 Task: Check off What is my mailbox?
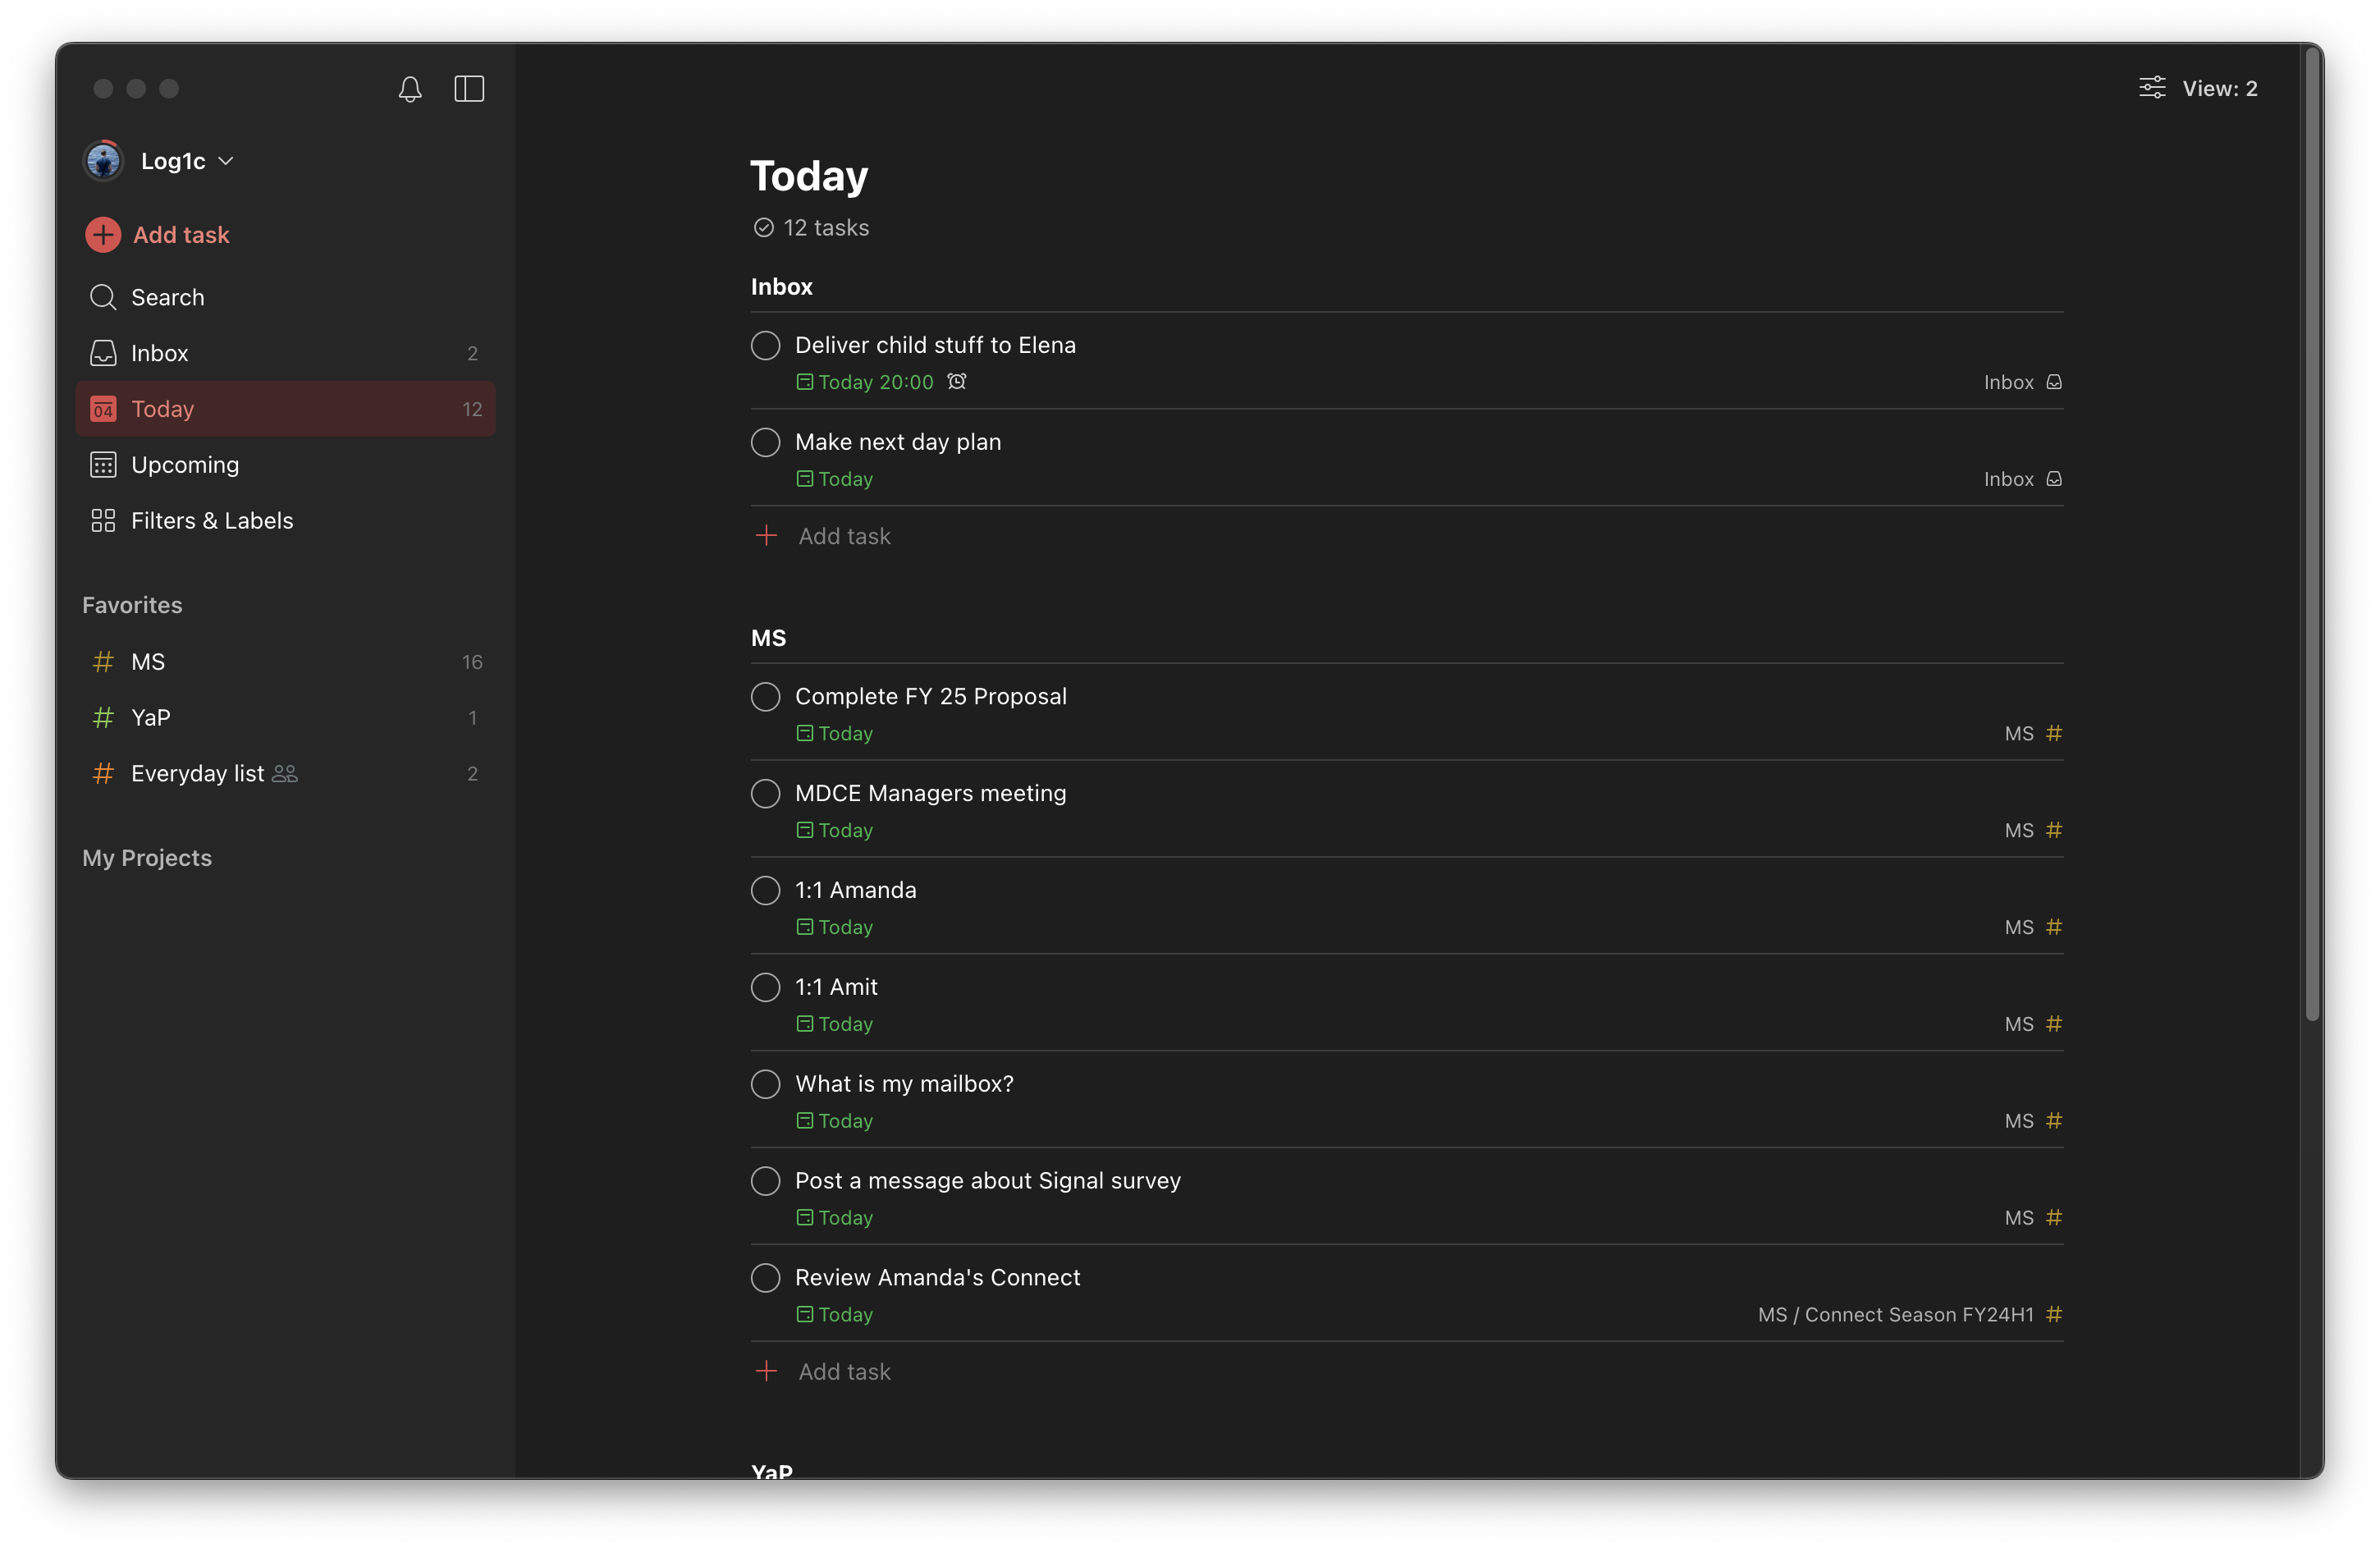tap(766, 1084)
